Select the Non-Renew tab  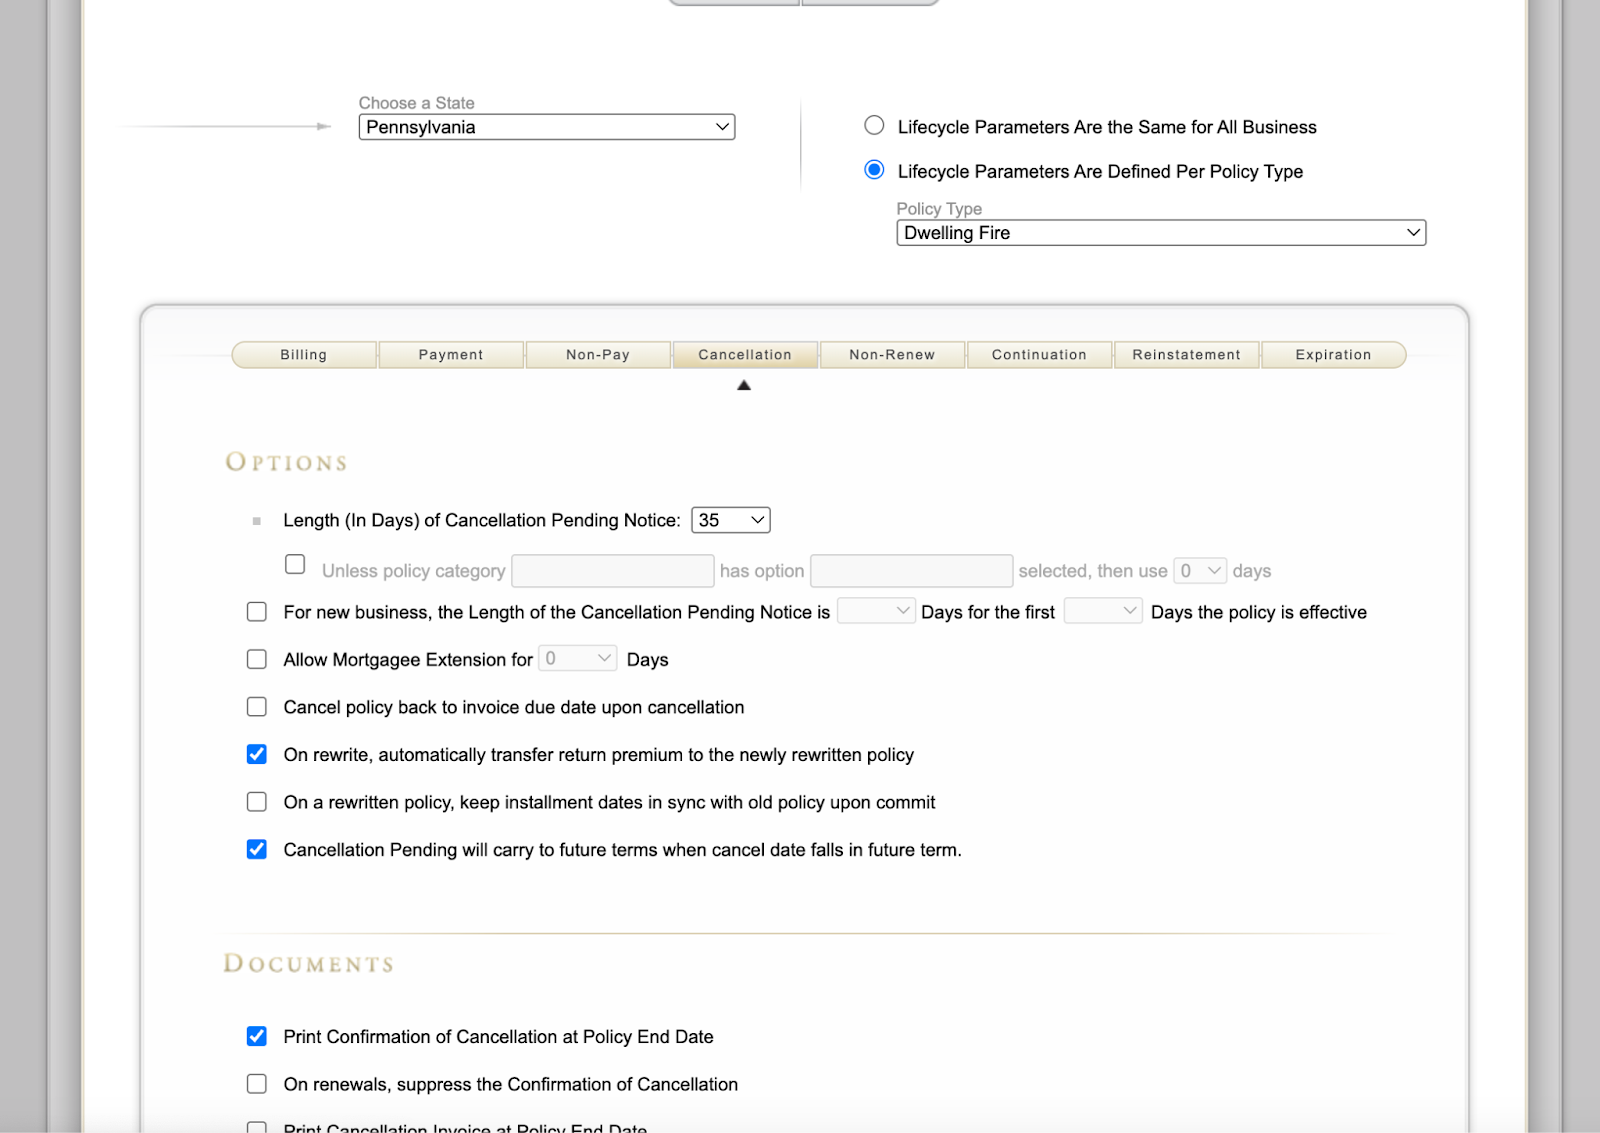892,355
